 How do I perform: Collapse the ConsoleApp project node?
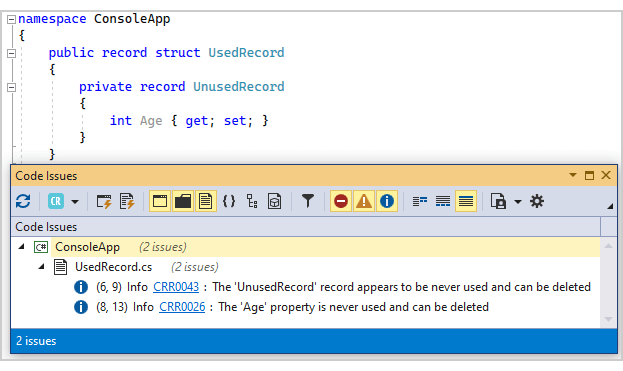[21, 247]
